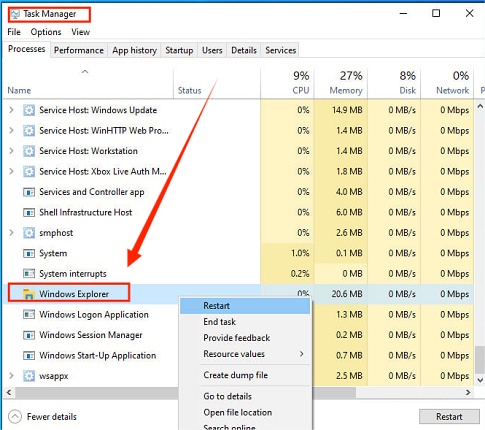Open the View menu
The width and height of the screenshot is (485, 430).
[x=80, y=32]
